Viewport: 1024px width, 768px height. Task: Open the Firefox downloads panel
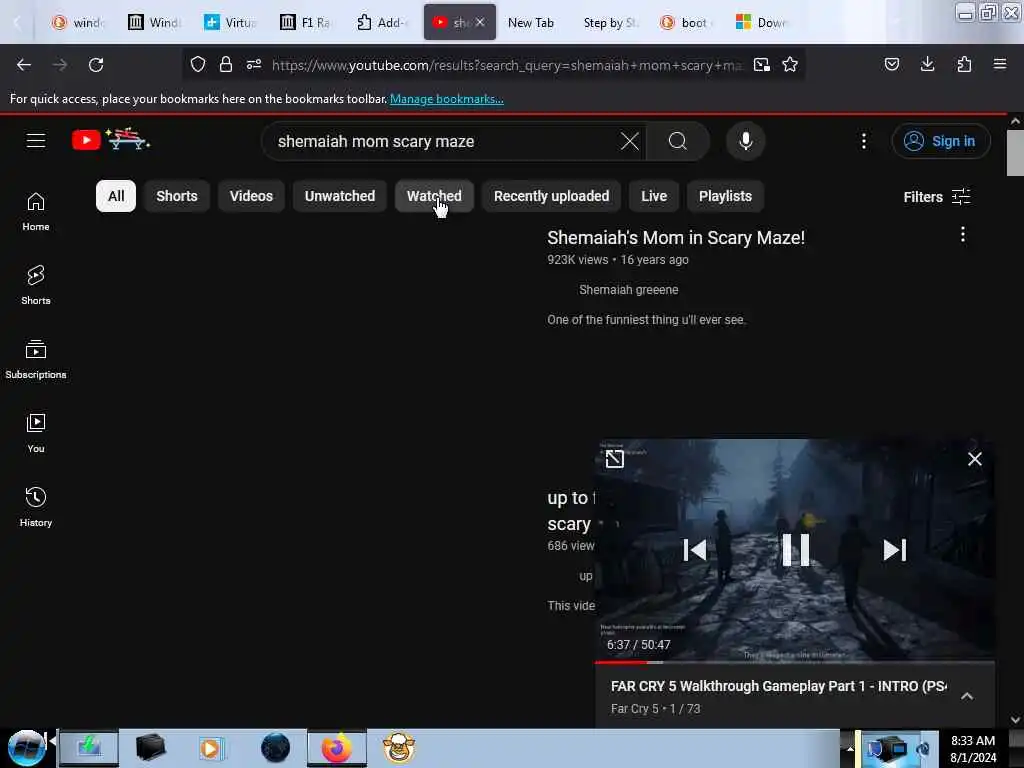927,65
